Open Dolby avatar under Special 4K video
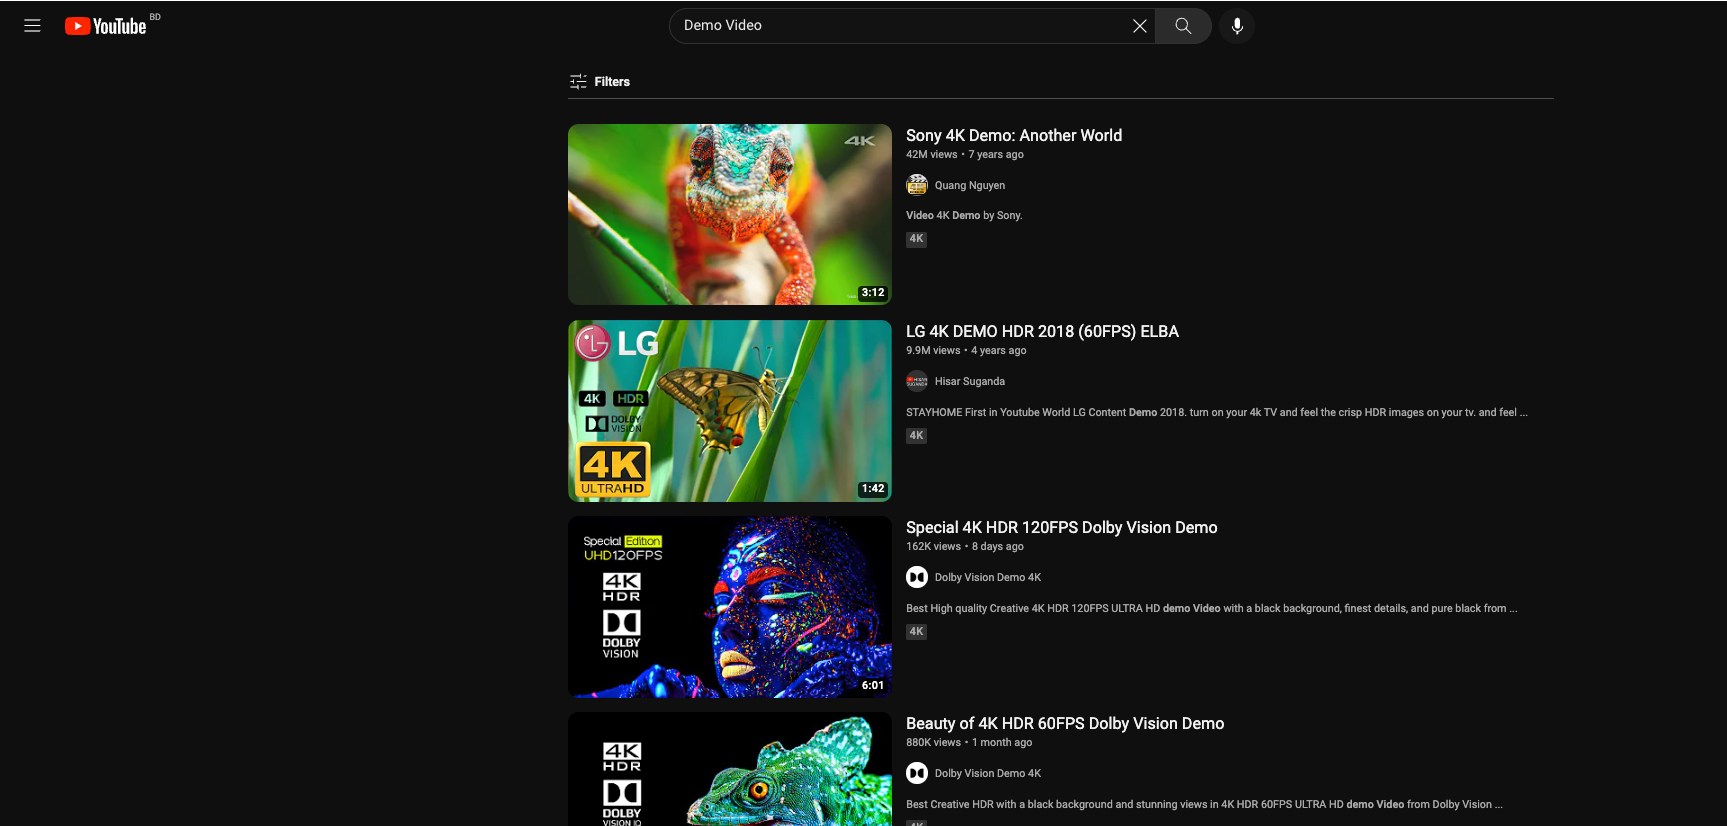Viewport: 1727px width, 826px height. pos(917,577)
